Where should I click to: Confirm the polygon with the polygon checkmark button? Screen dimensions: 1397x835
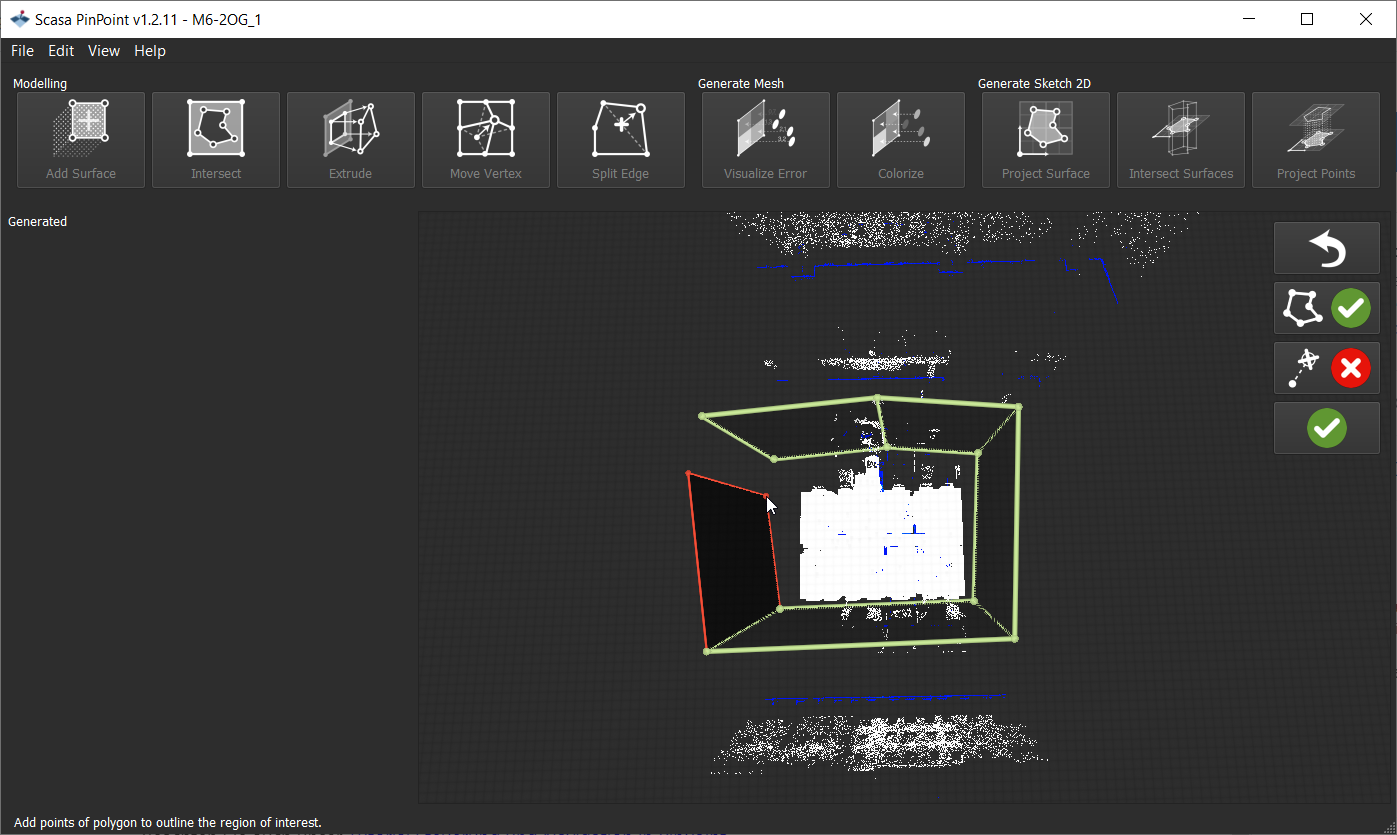coord(1327,308)
